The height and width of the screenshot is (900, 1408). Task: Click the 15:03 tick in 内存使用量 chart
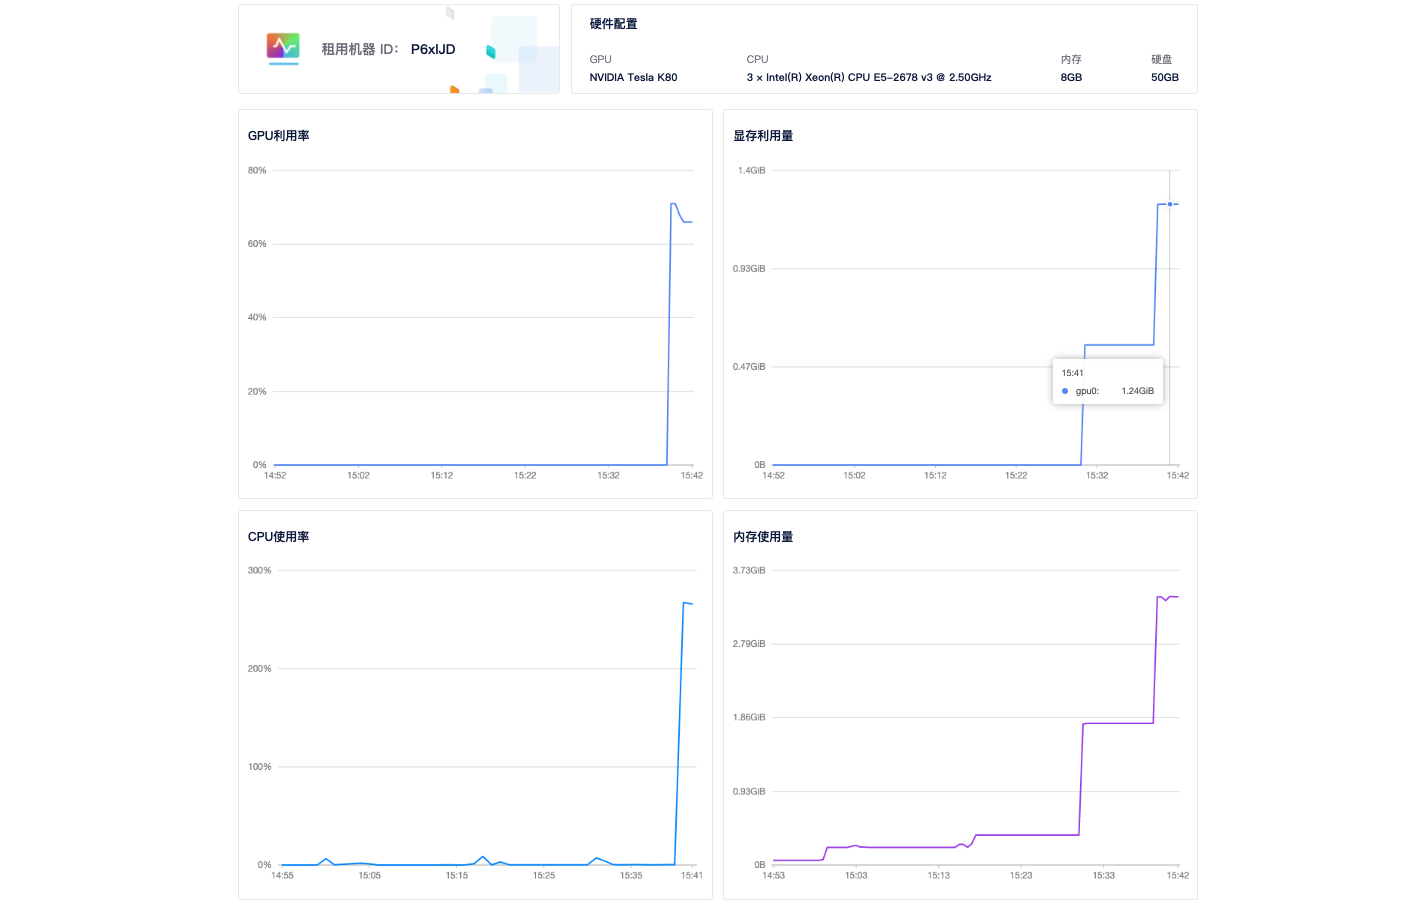856,876
